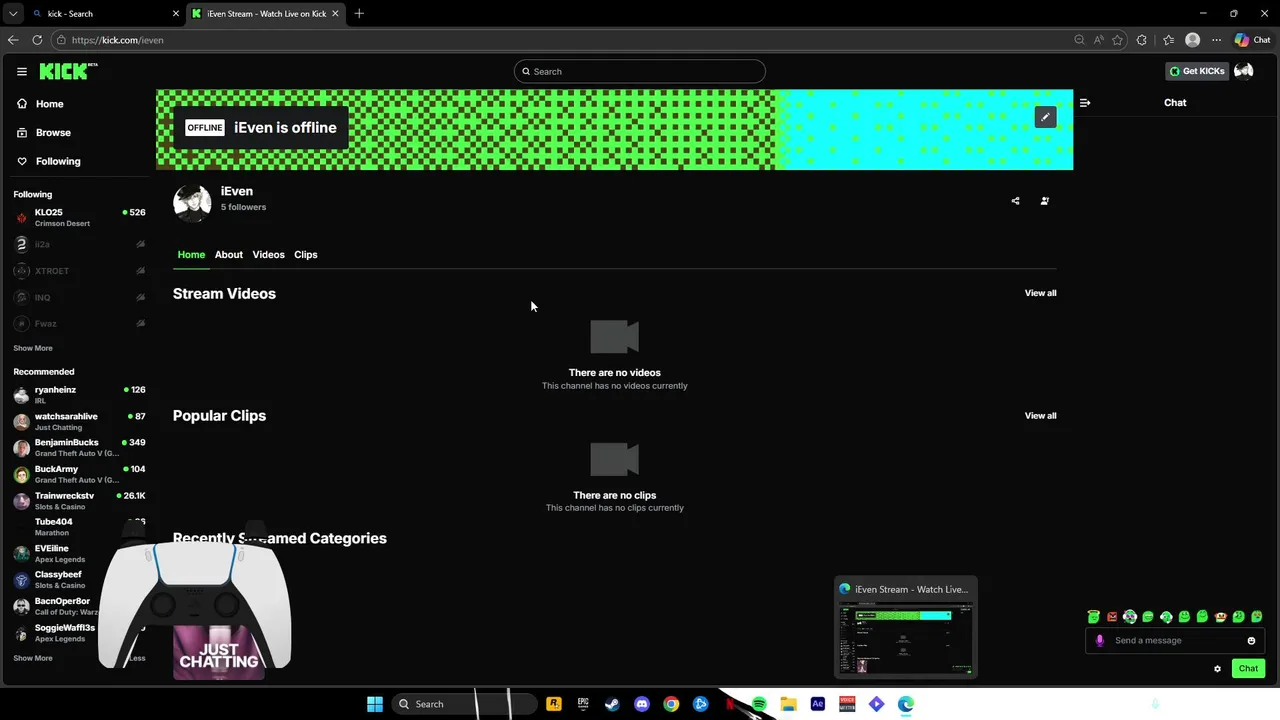Viewport: 1280px width, 720px height.
Task: Open the tab actions dropdown arrow
Action: click(13, 14)
